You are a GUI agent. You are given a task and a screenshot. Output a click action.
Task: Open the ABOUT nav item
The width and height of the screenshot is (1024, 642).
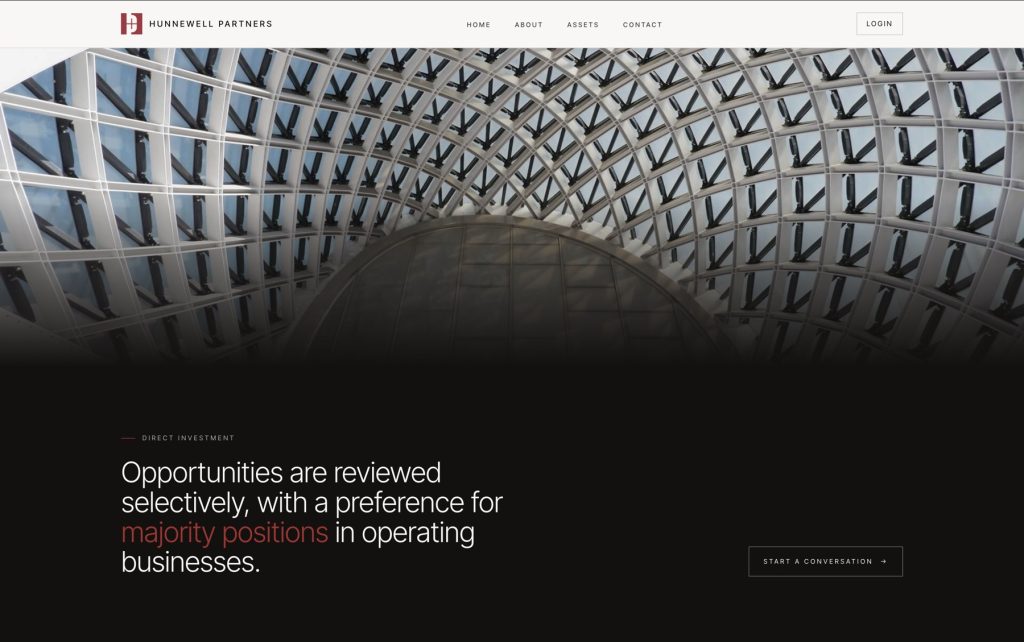coord(528,25)
